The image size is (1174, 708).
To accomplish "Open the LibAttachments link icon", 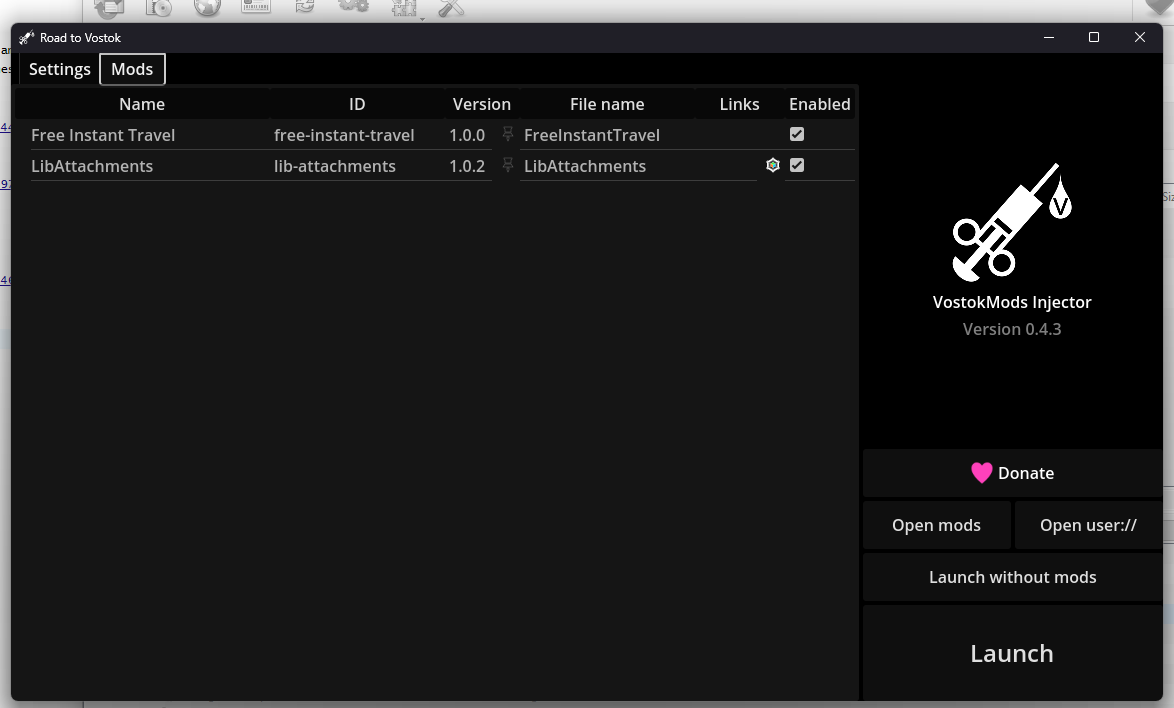I will click(x=772, y=165).
